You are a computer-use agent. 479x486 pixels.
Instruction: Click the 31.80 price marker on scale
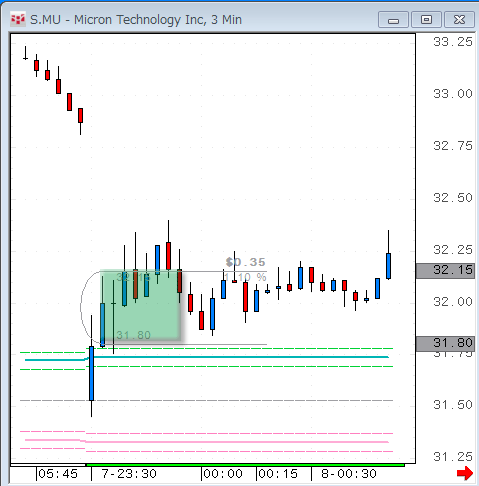coord(445,343)
